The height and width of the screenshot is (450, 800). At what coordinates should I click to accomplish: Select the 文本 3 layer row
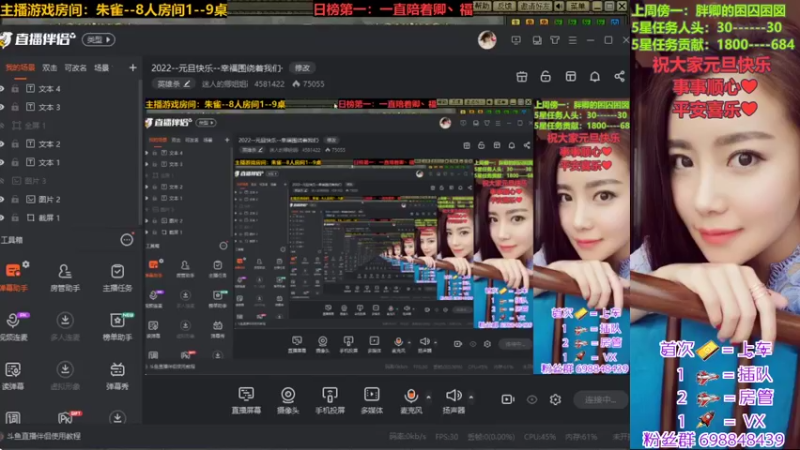click(x=70, y=107)
